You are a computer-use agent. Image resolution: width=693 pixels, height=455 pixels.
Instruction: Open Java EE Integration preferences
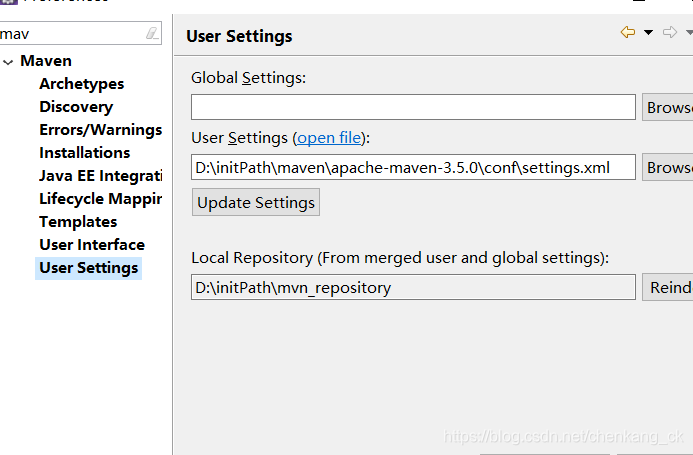pyautogui.click(x=100, y=176)
